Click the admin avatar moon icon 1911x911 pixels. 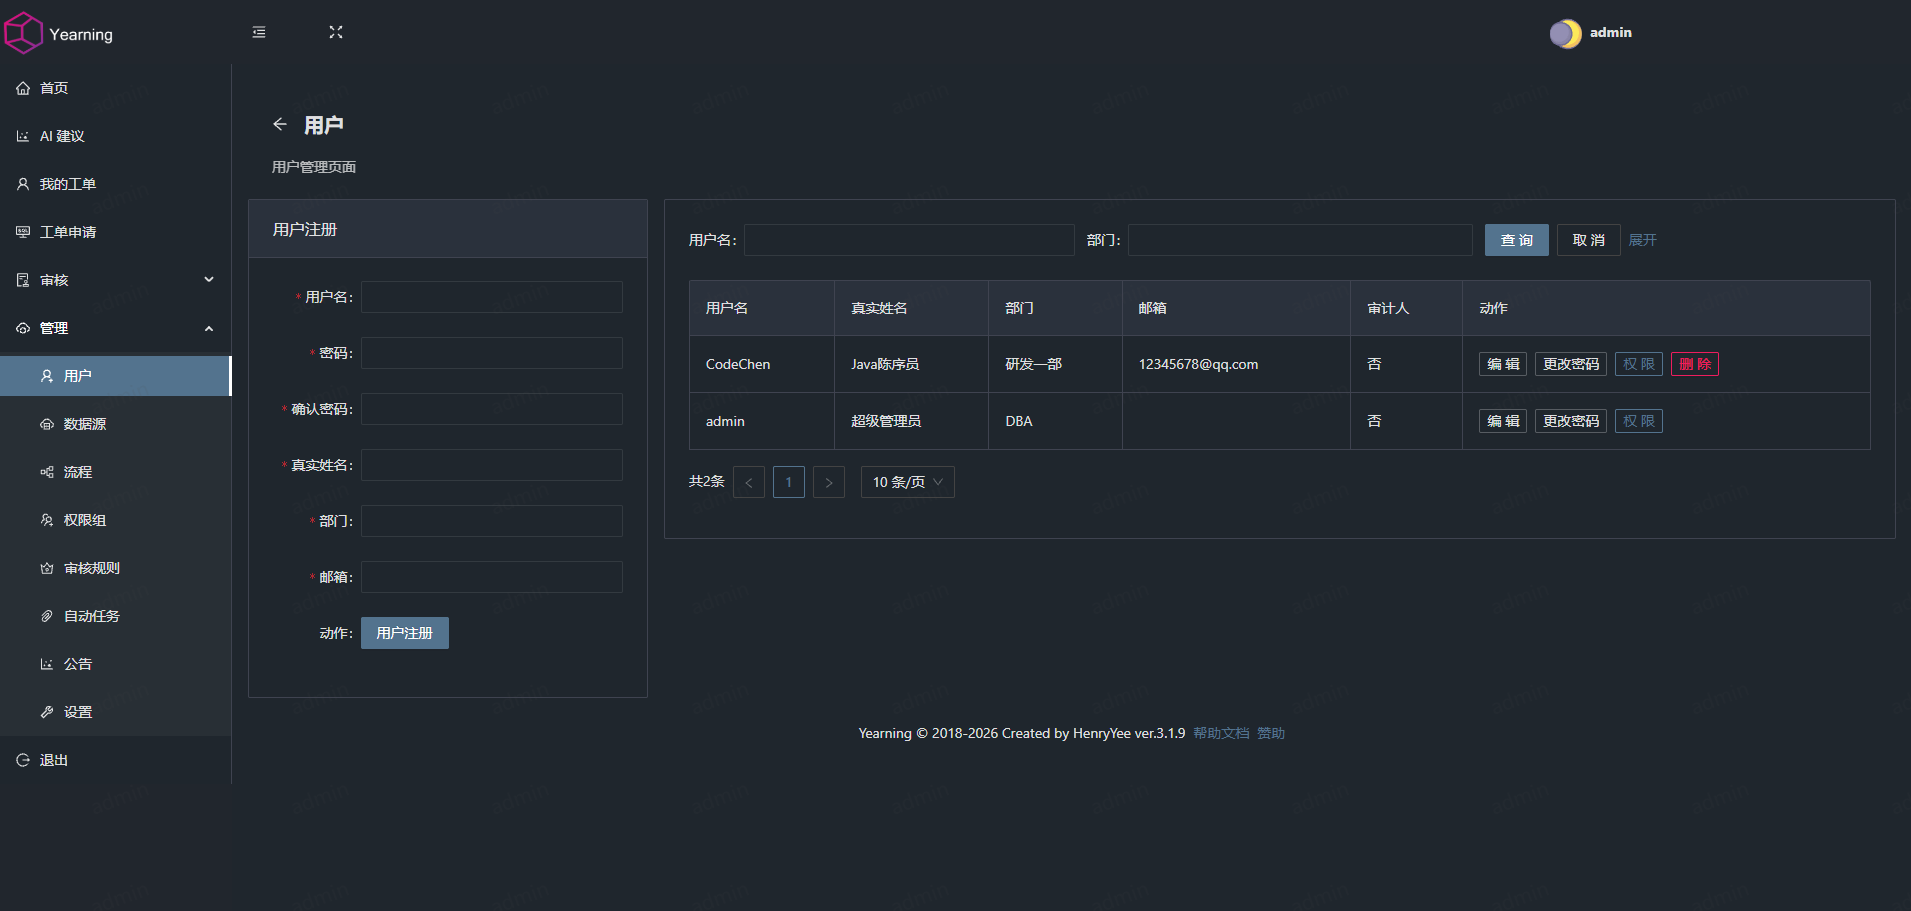click(x=1565, y=33)
